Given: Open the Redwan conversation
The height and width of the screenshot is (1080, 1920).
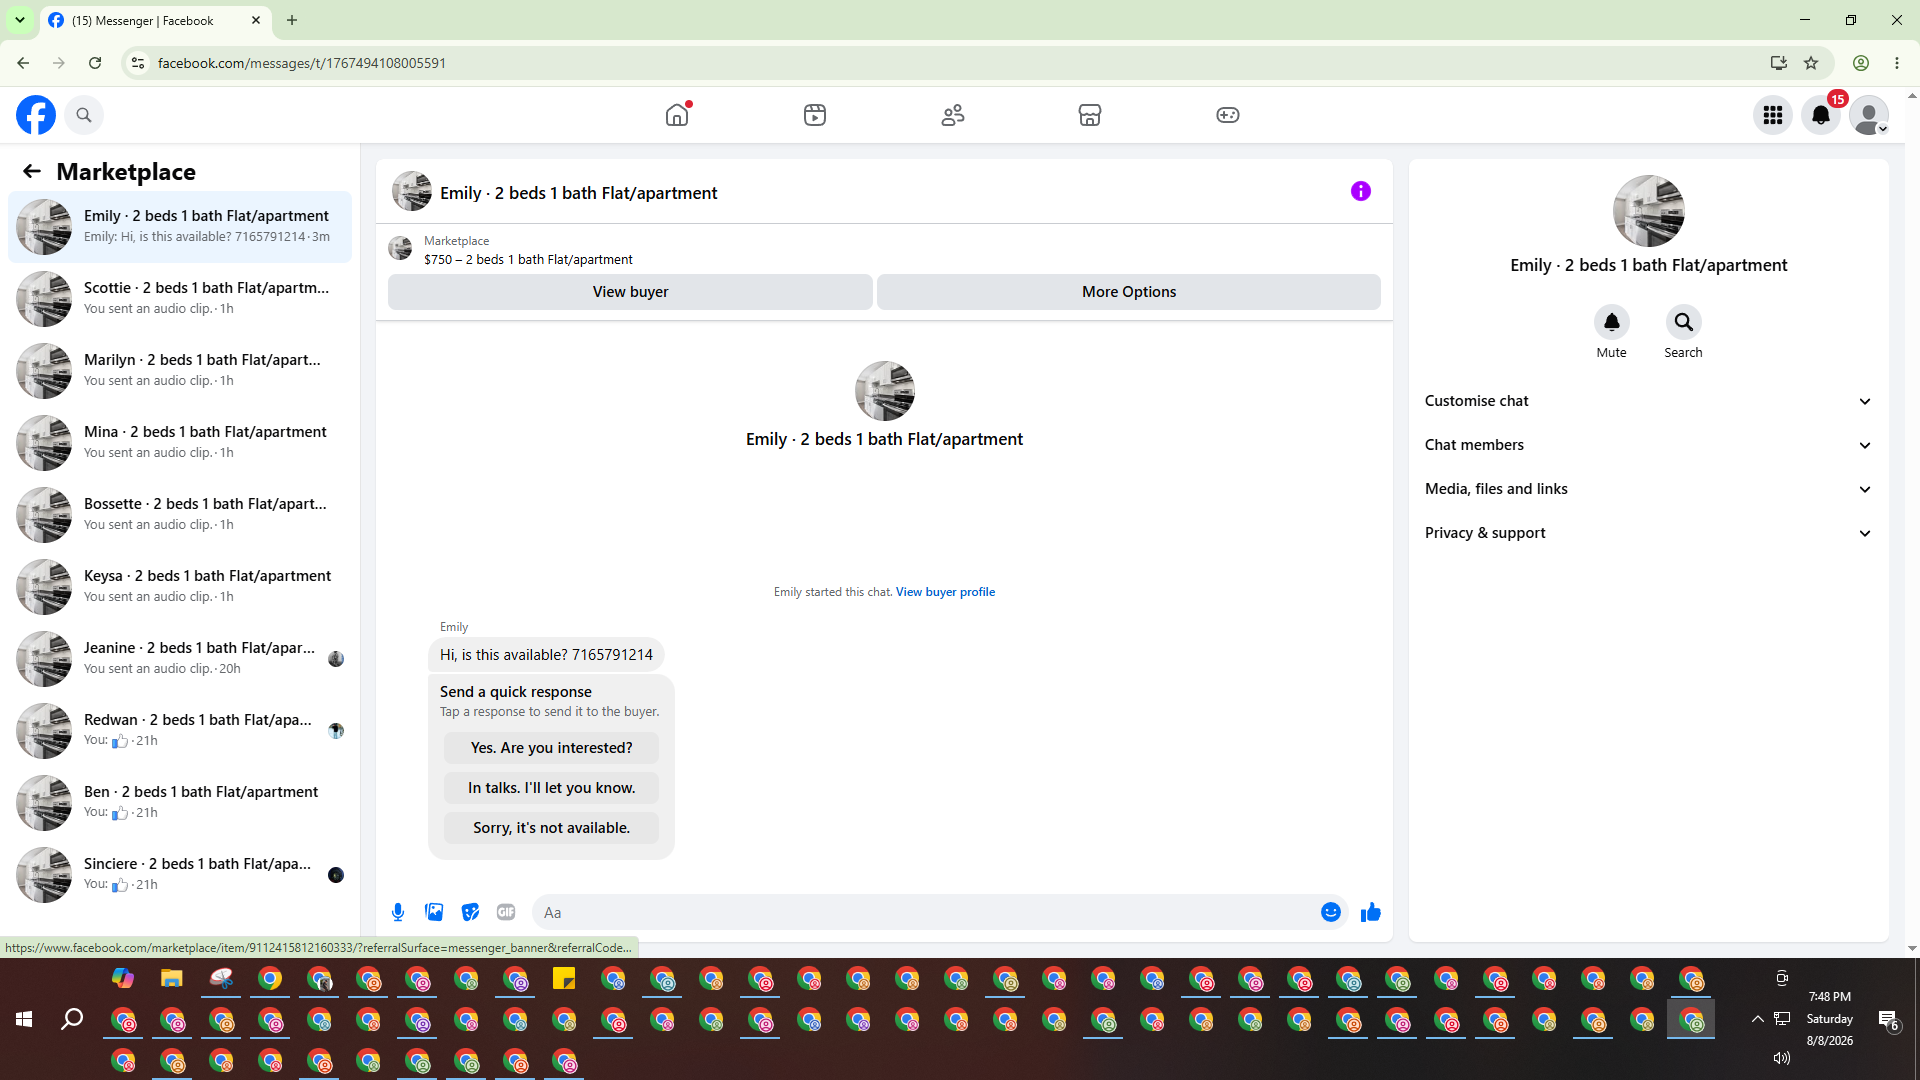Looking at the screenshot, I should click(x=180, y=730).
